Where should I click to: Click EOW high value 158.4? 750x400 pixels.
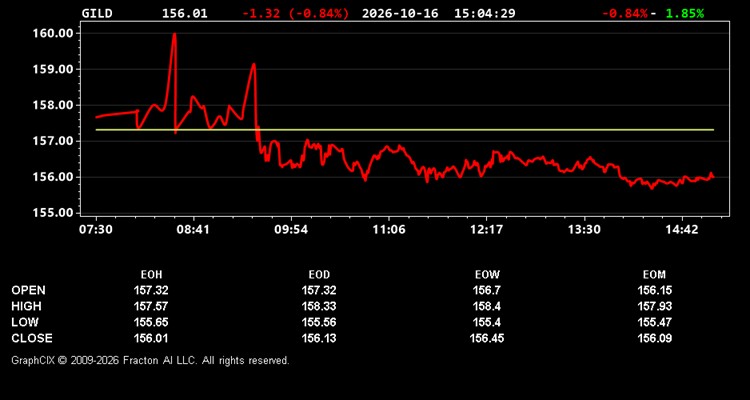(x=487, y=306)
